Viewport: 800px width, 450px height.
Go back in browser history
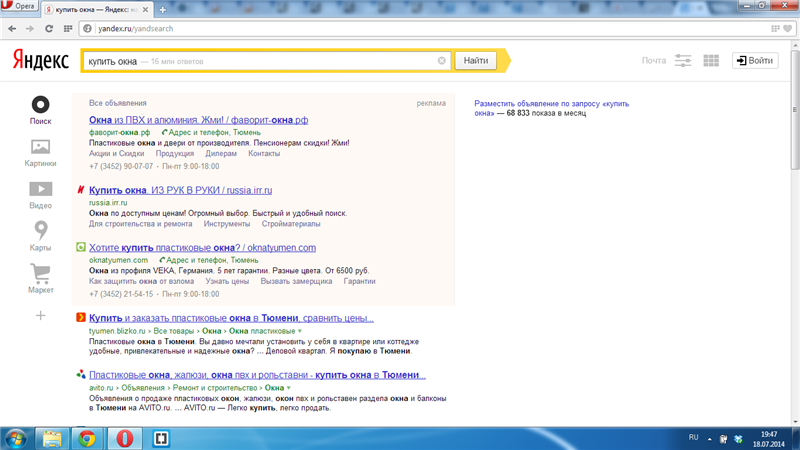tap(12, 29)
